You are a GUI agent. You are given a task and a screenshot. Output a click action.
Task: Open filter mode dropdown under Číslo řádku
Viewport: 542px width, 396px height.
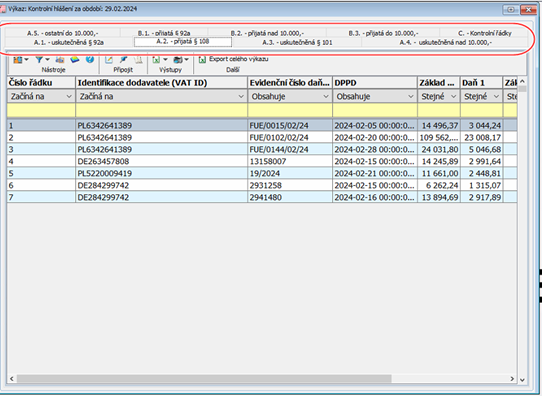69,97
